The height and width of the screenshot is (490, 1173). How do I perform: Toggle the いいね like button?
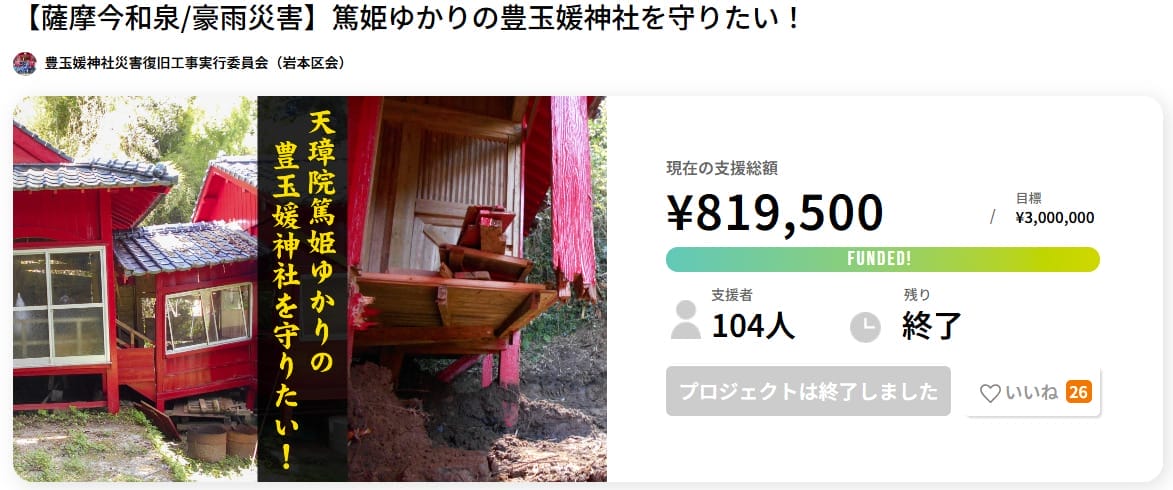point(1033,392)
